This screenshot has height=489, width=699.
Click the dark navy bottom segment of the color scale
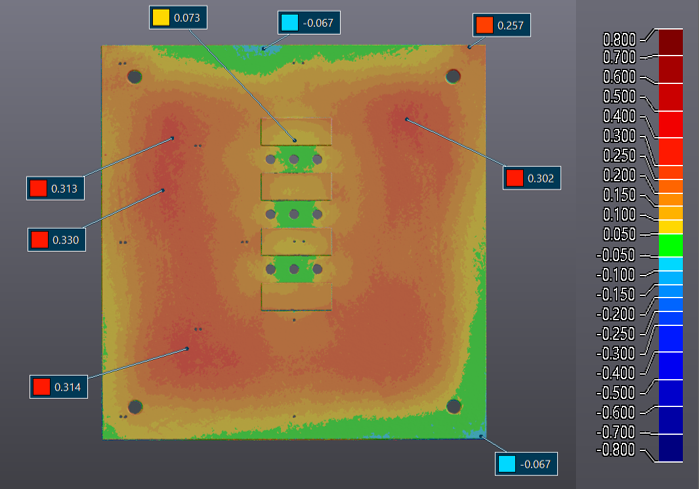point(670,448)
